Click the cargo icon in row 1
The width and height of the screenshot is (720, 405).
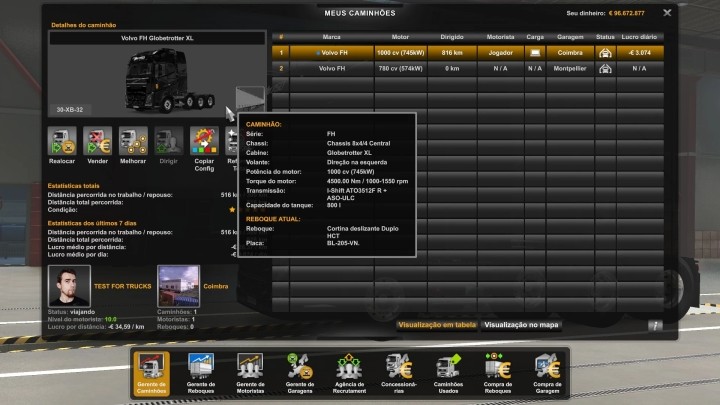pos(535,53)
